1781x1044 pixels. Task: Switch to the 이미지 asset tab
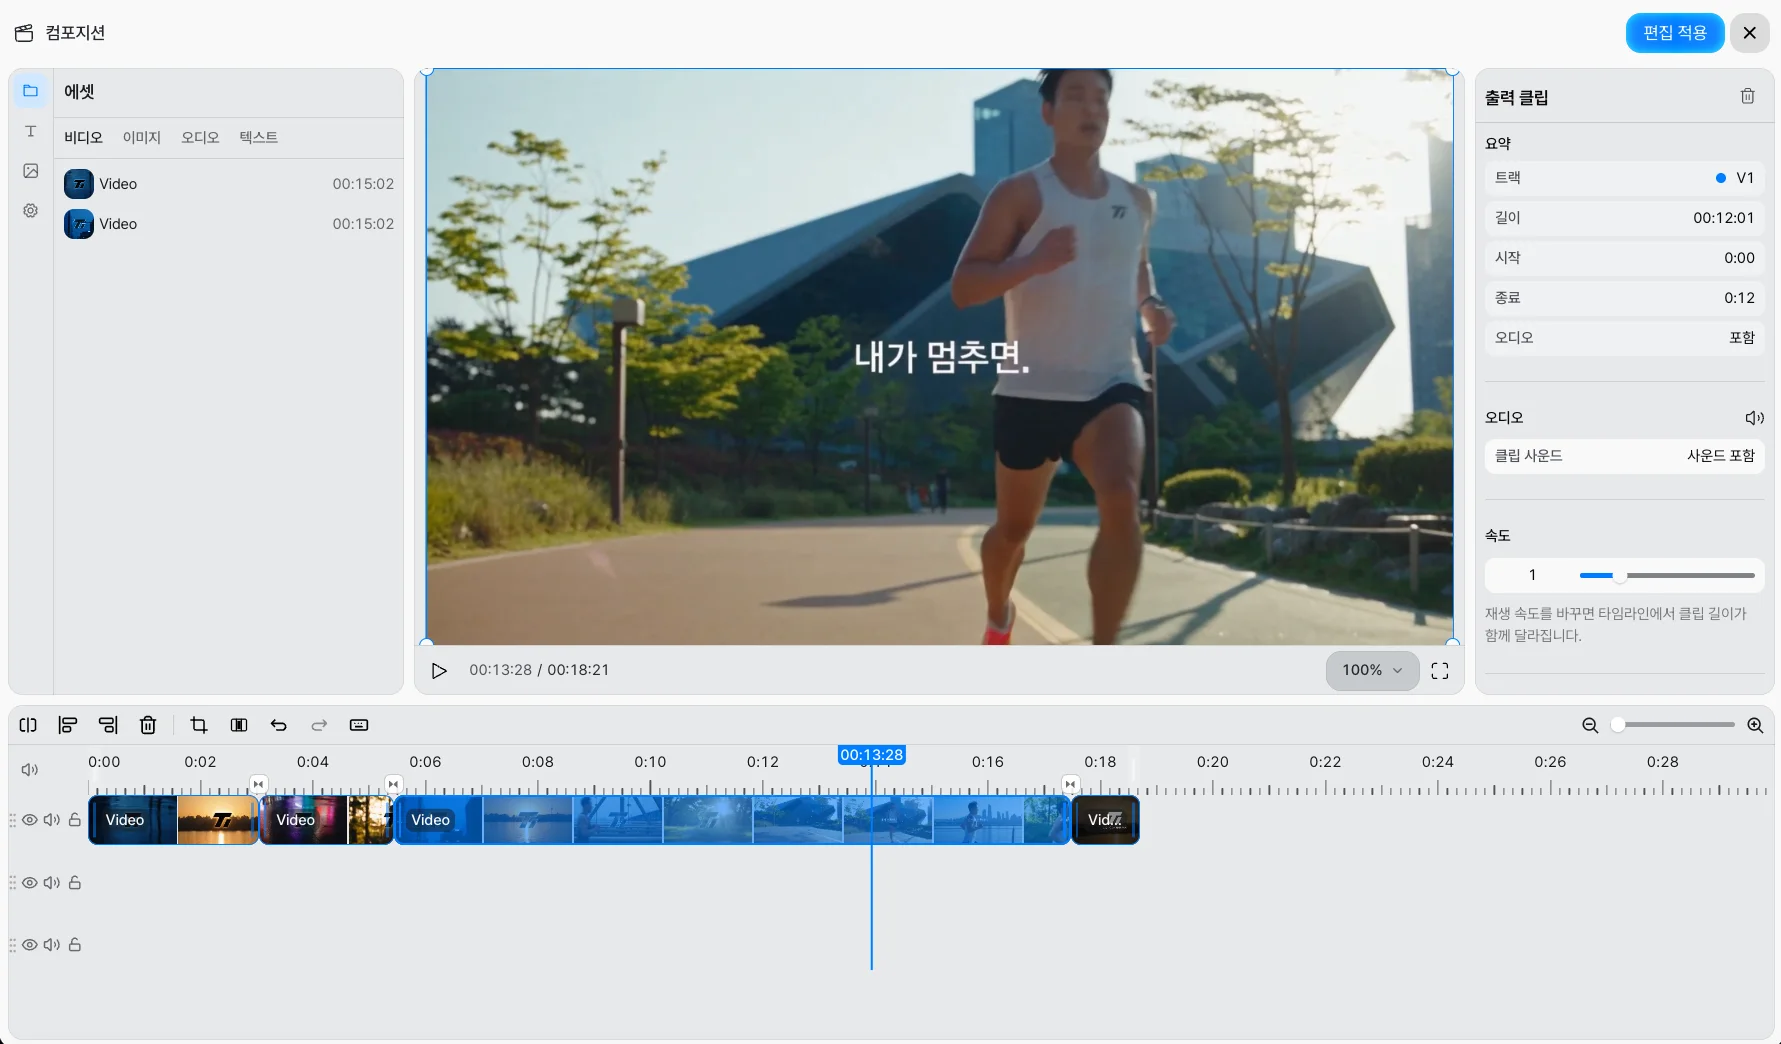click(x=142, y=137)
